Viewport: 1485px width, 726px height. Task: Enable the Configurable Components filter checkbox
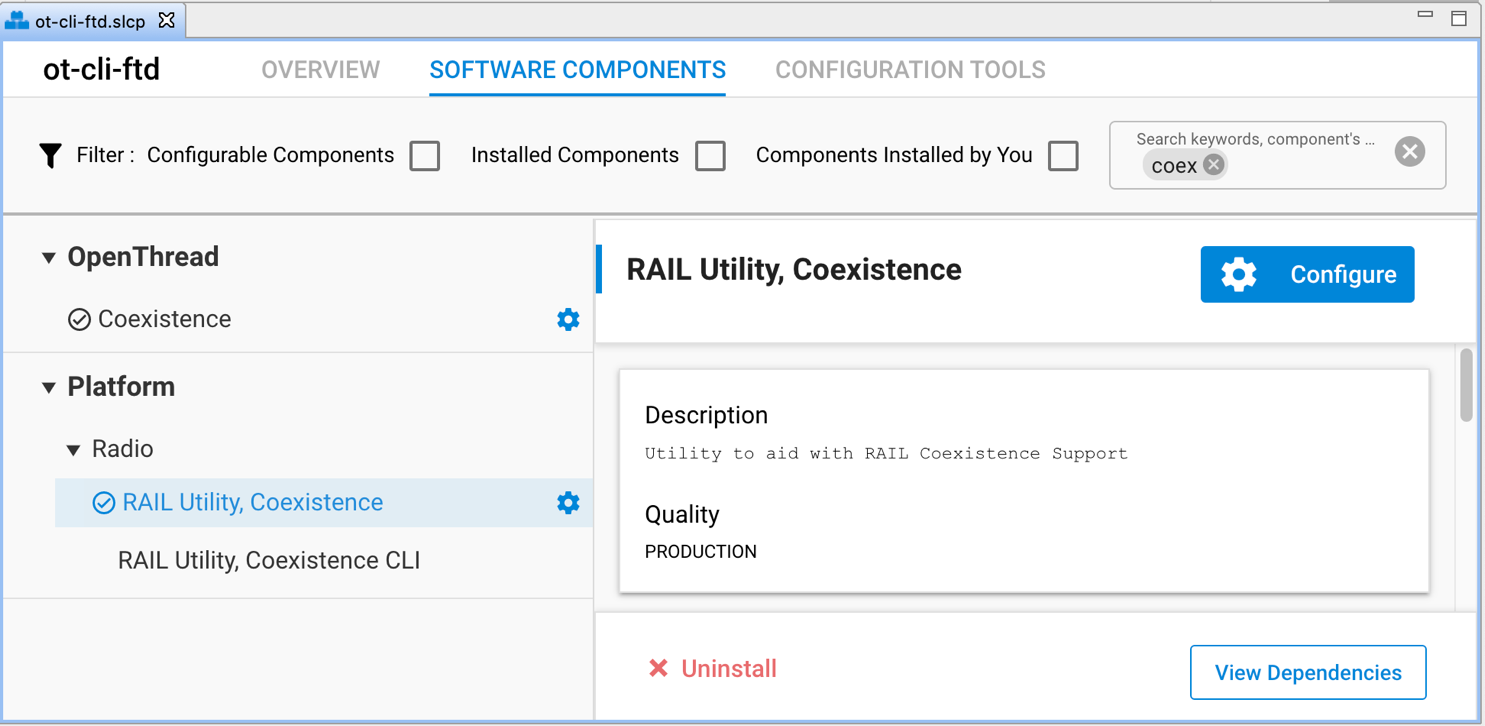pos(425,156)
